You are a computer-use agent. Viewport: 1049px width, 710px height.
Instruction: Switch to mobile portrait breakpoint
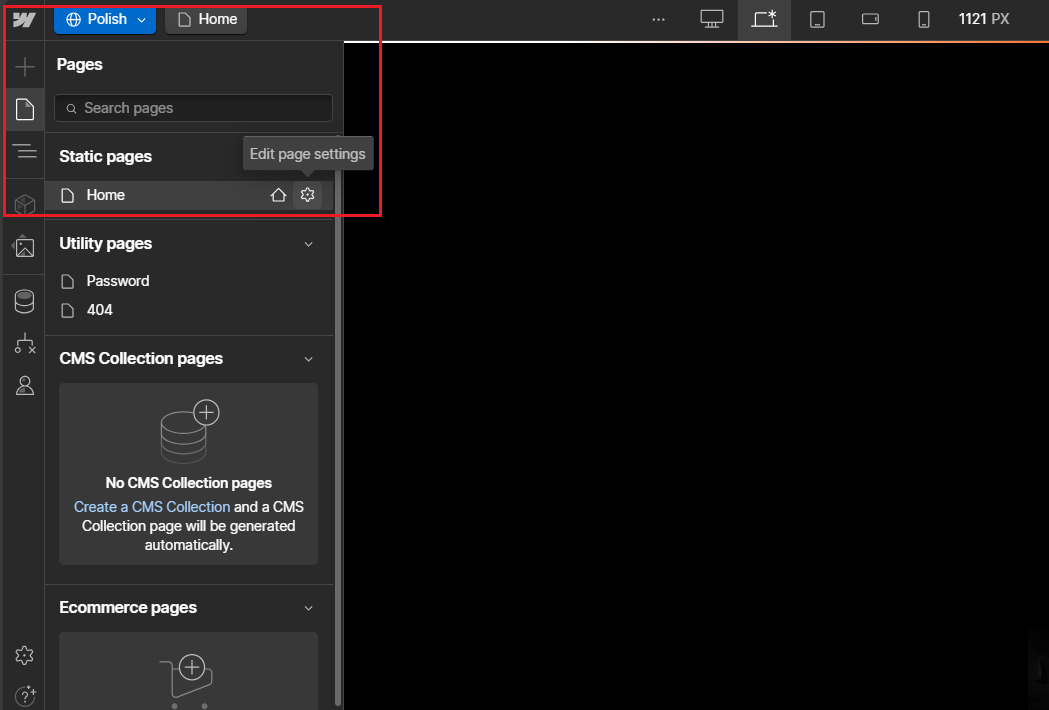[923, 19]
